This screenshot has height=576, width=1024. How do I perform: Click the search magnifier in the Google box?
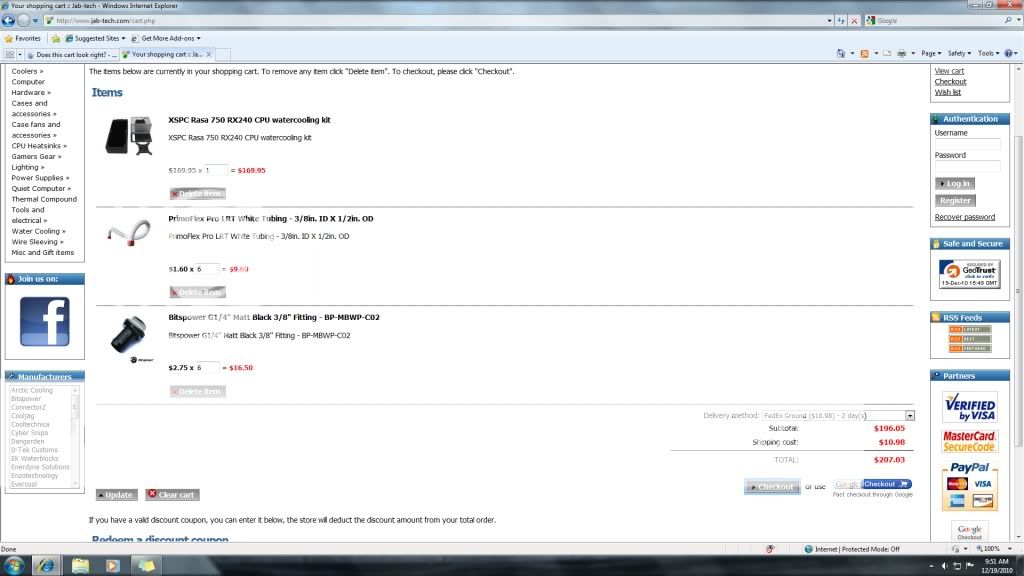(1008, 21)
